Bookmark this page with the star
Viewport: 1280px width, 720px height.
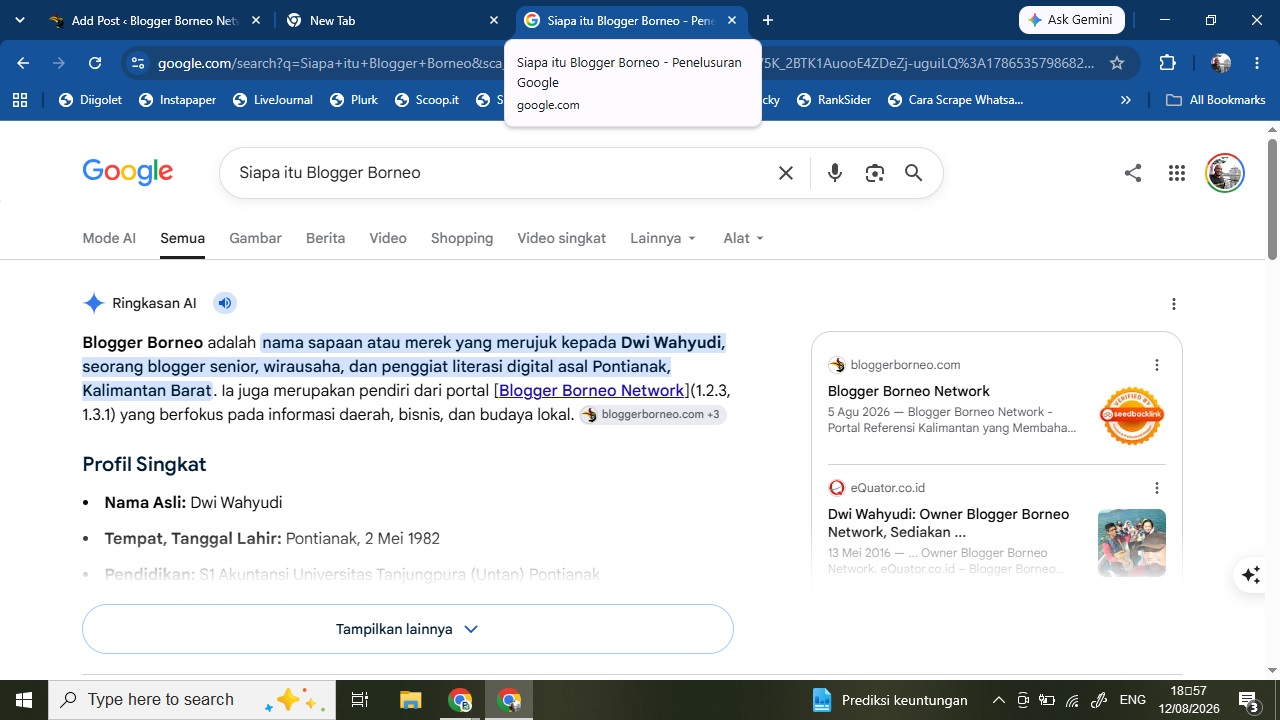tap(1117, 63)
